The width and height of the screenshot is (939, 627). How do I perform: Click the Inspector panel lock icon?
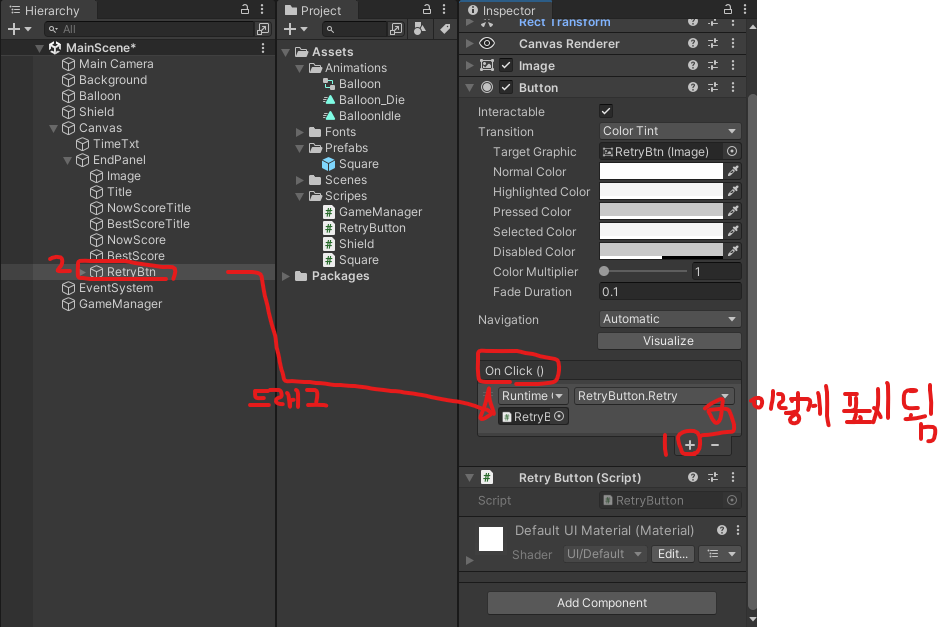[728, 9]
